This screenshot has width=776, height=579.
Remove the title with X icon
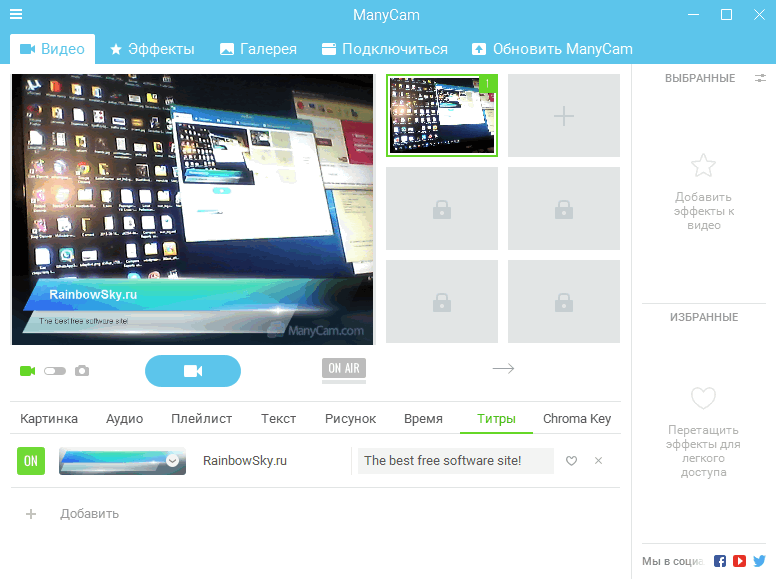(x=598, y=461)
